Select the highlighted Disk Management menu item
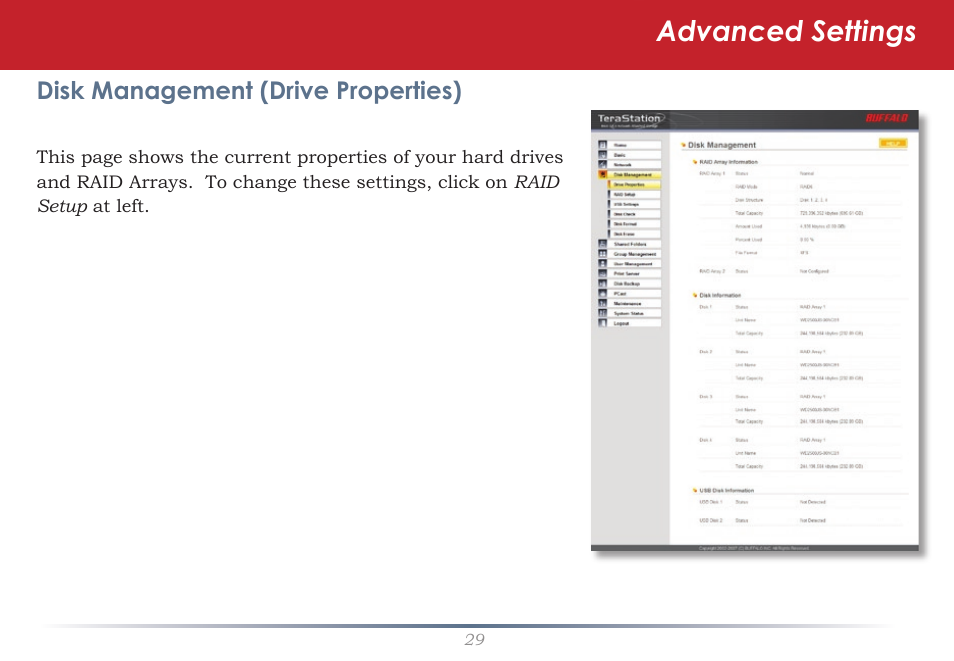 (x=635, y=174)
